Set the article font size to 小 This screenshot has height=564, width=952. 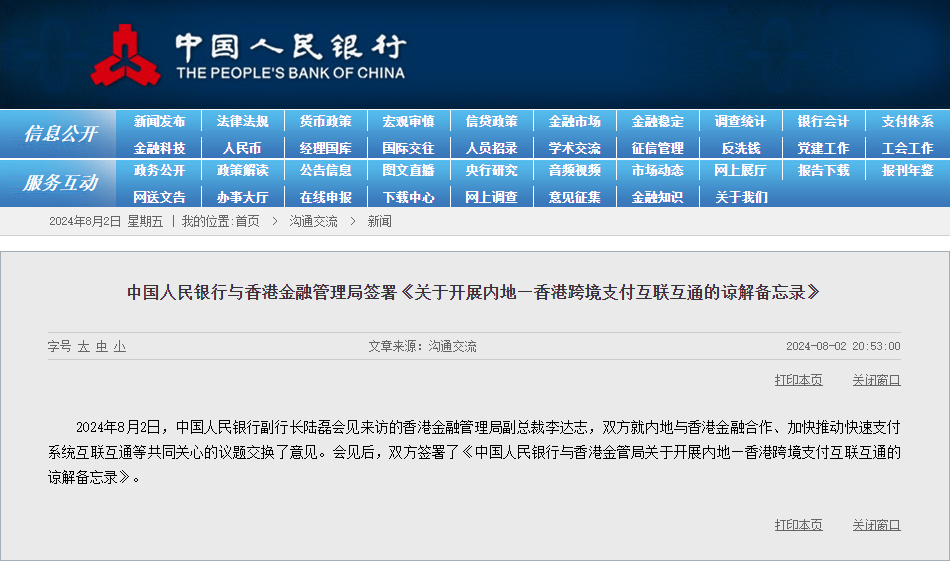click(x=119, y=347)
